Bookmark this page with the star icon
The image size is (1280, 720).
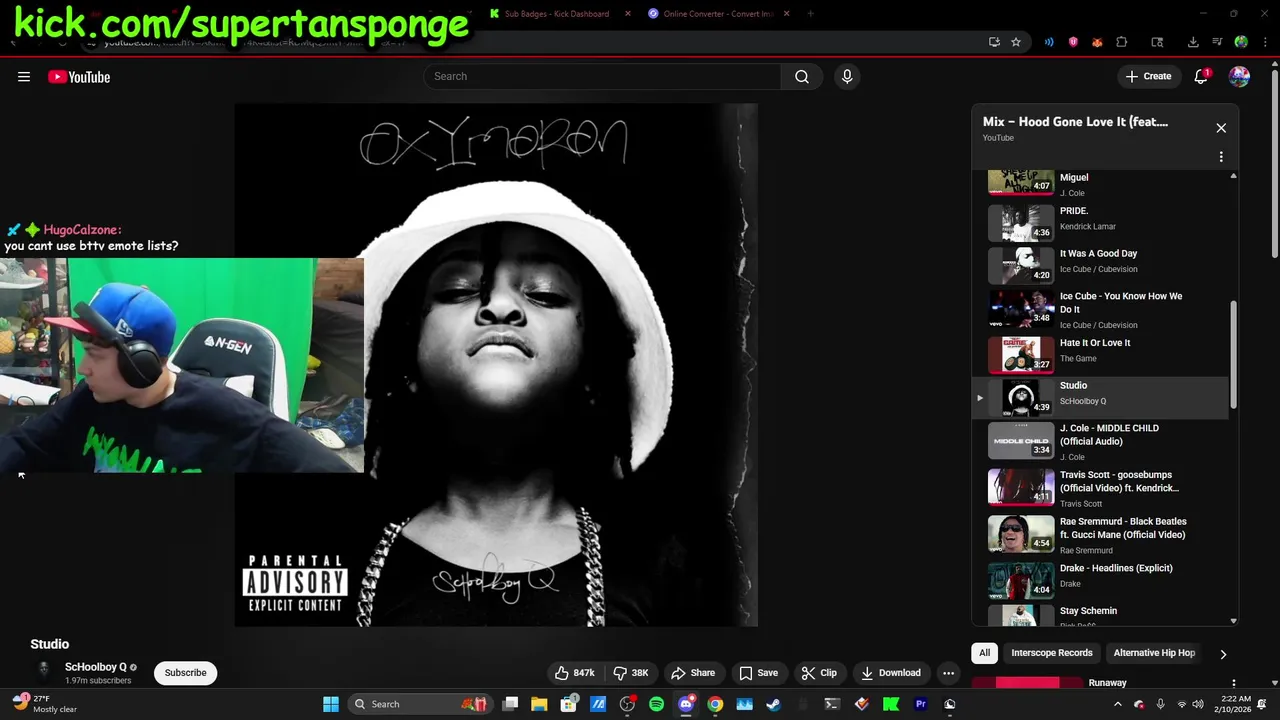[x=1016, y=42]
